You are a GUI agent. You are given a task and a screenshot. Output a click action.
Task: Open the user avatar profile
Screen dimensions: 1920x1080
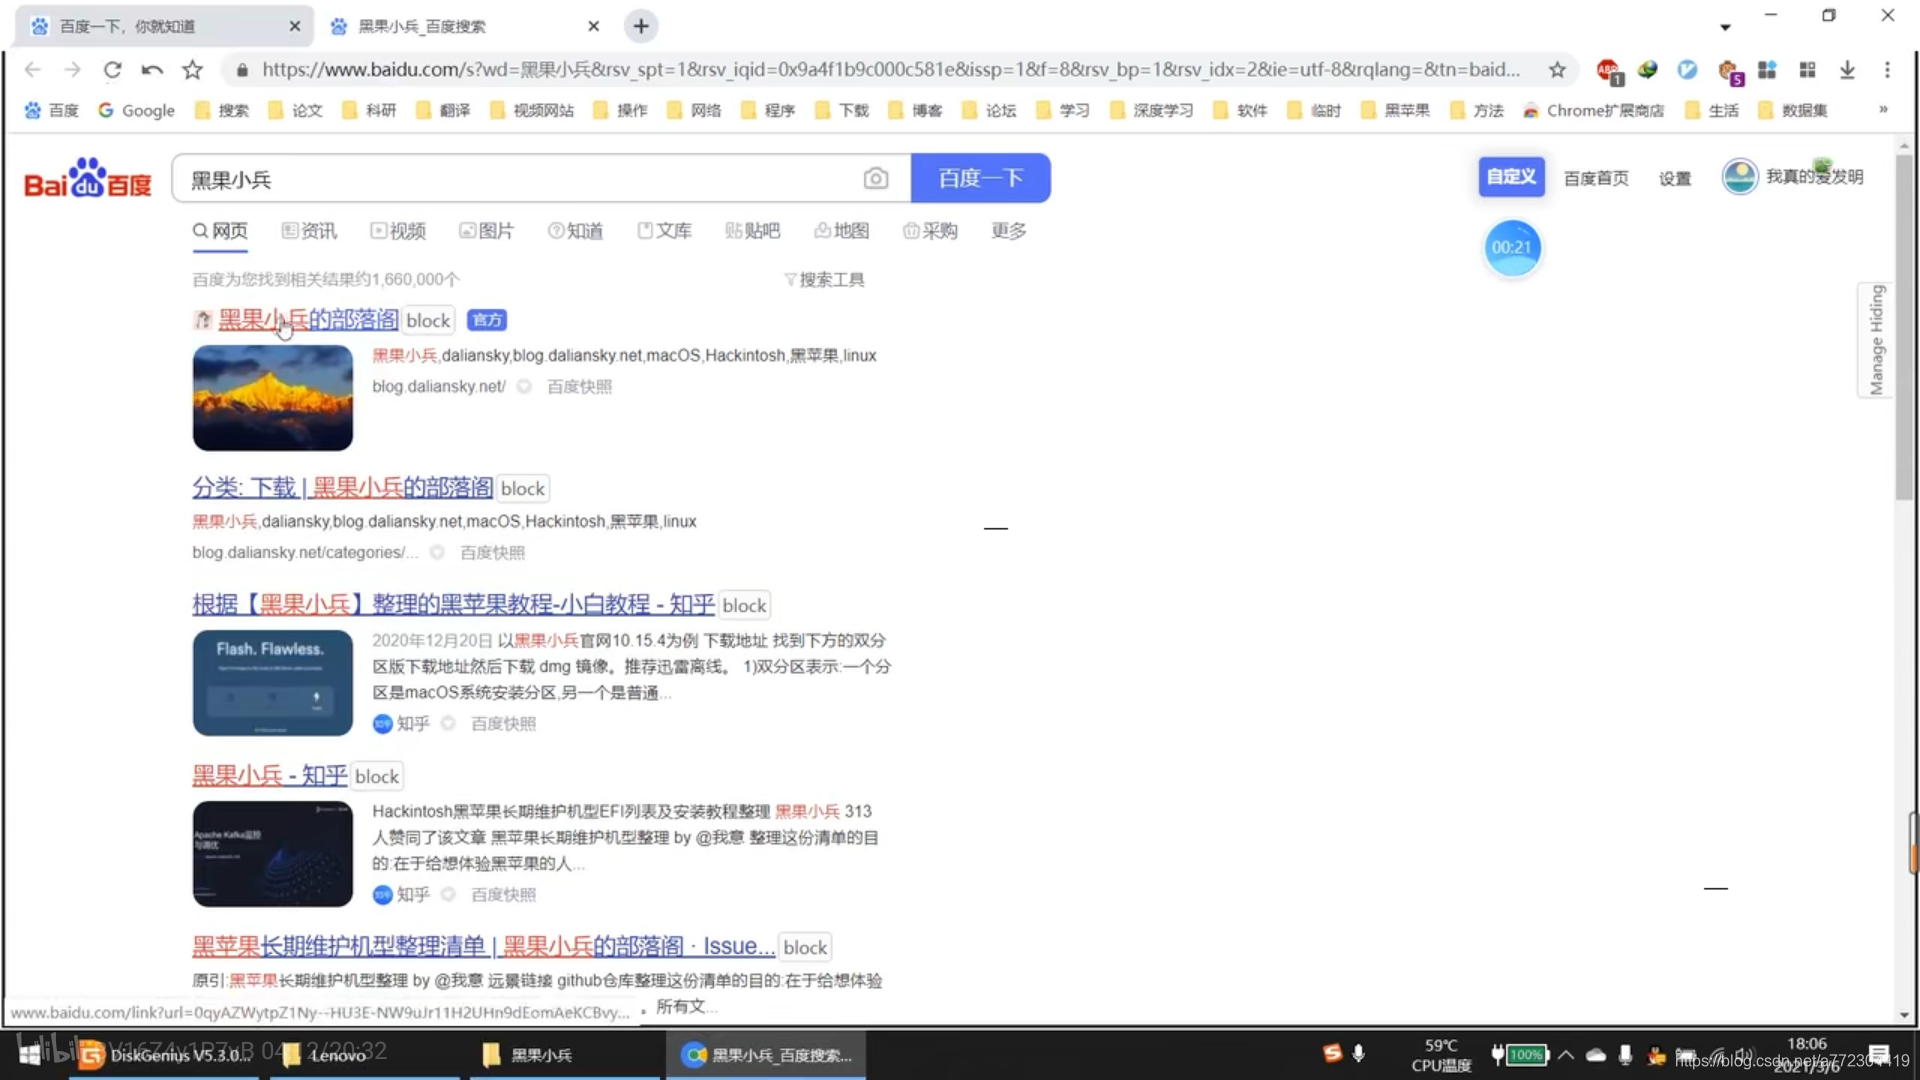(x=1739, y=177)
